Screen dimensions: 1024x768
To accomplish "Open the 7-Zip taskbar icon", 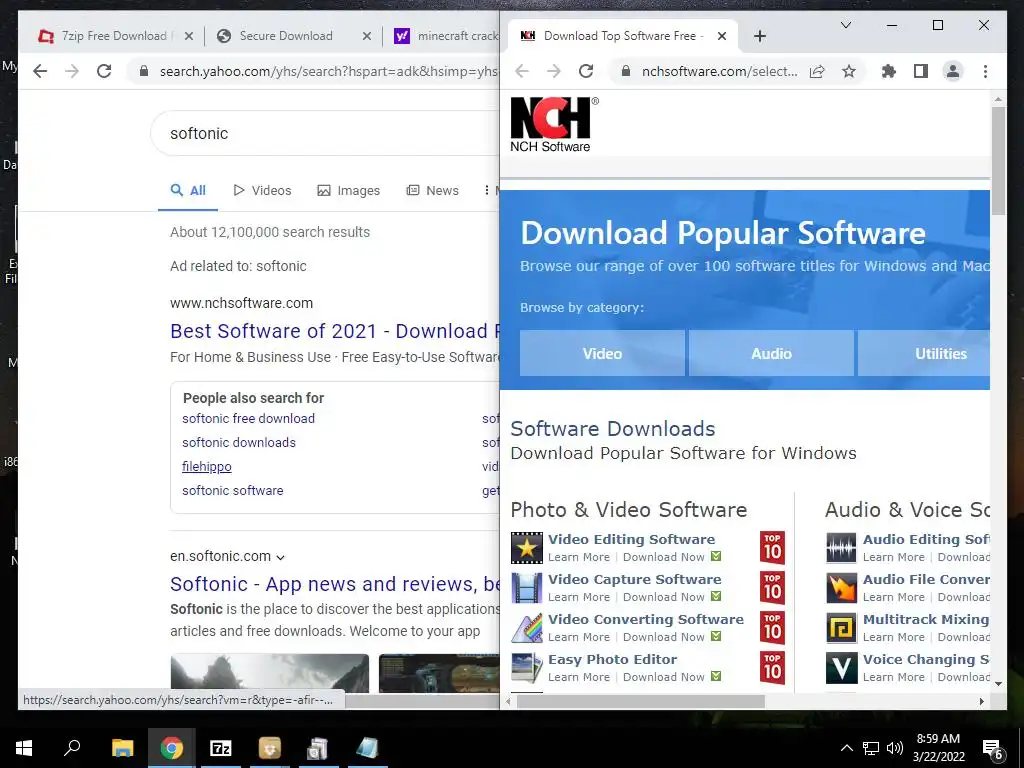I will pos(221,748).
